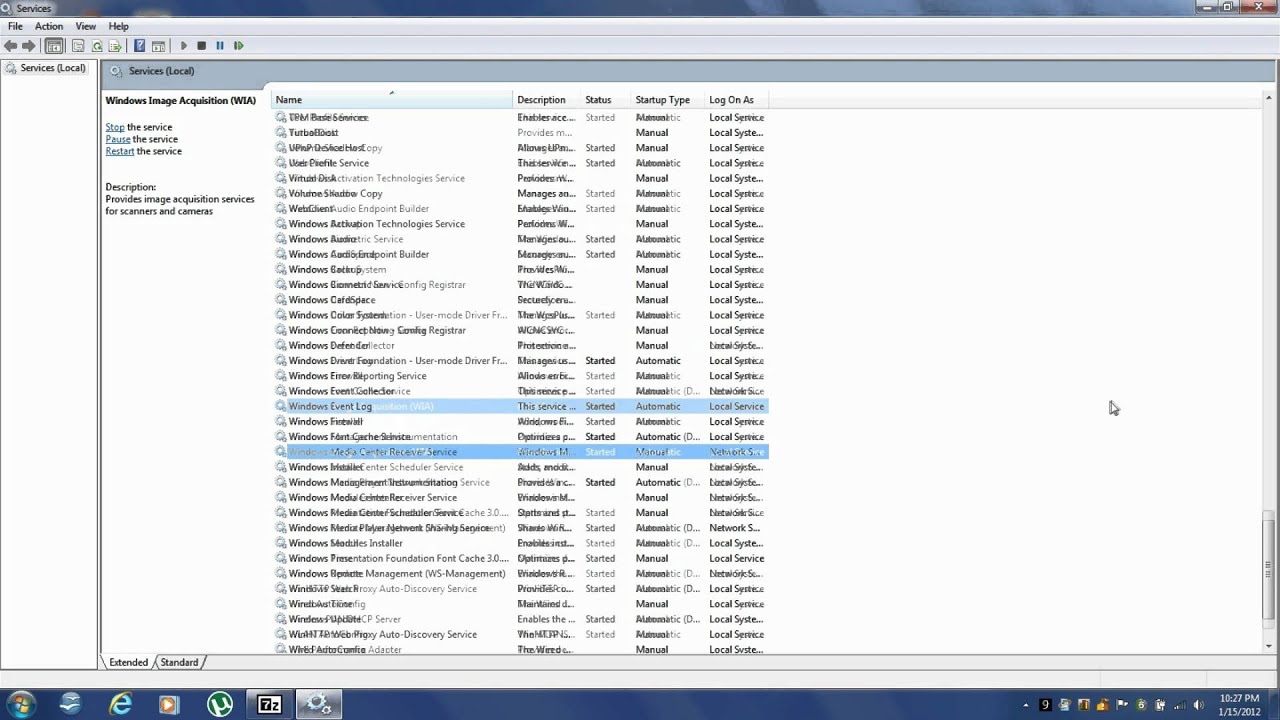
Task: Select the Windows Firewall service row
Action: [520, 422]
